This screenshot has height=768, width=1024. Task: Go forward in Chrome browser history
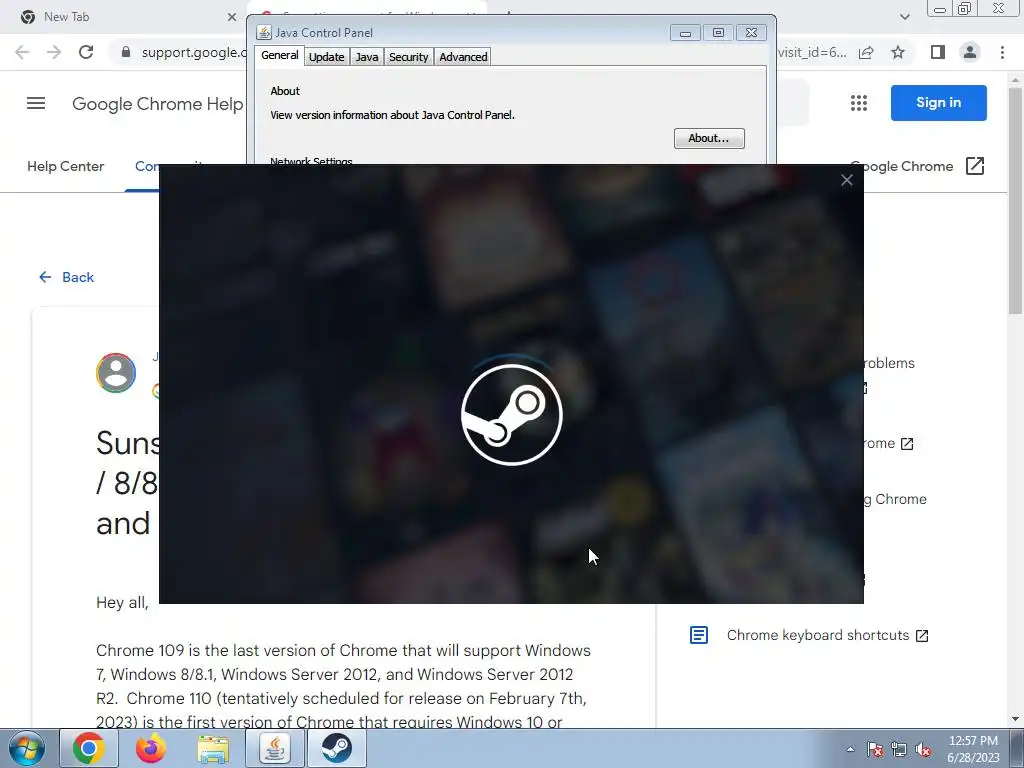click(54, 52)
